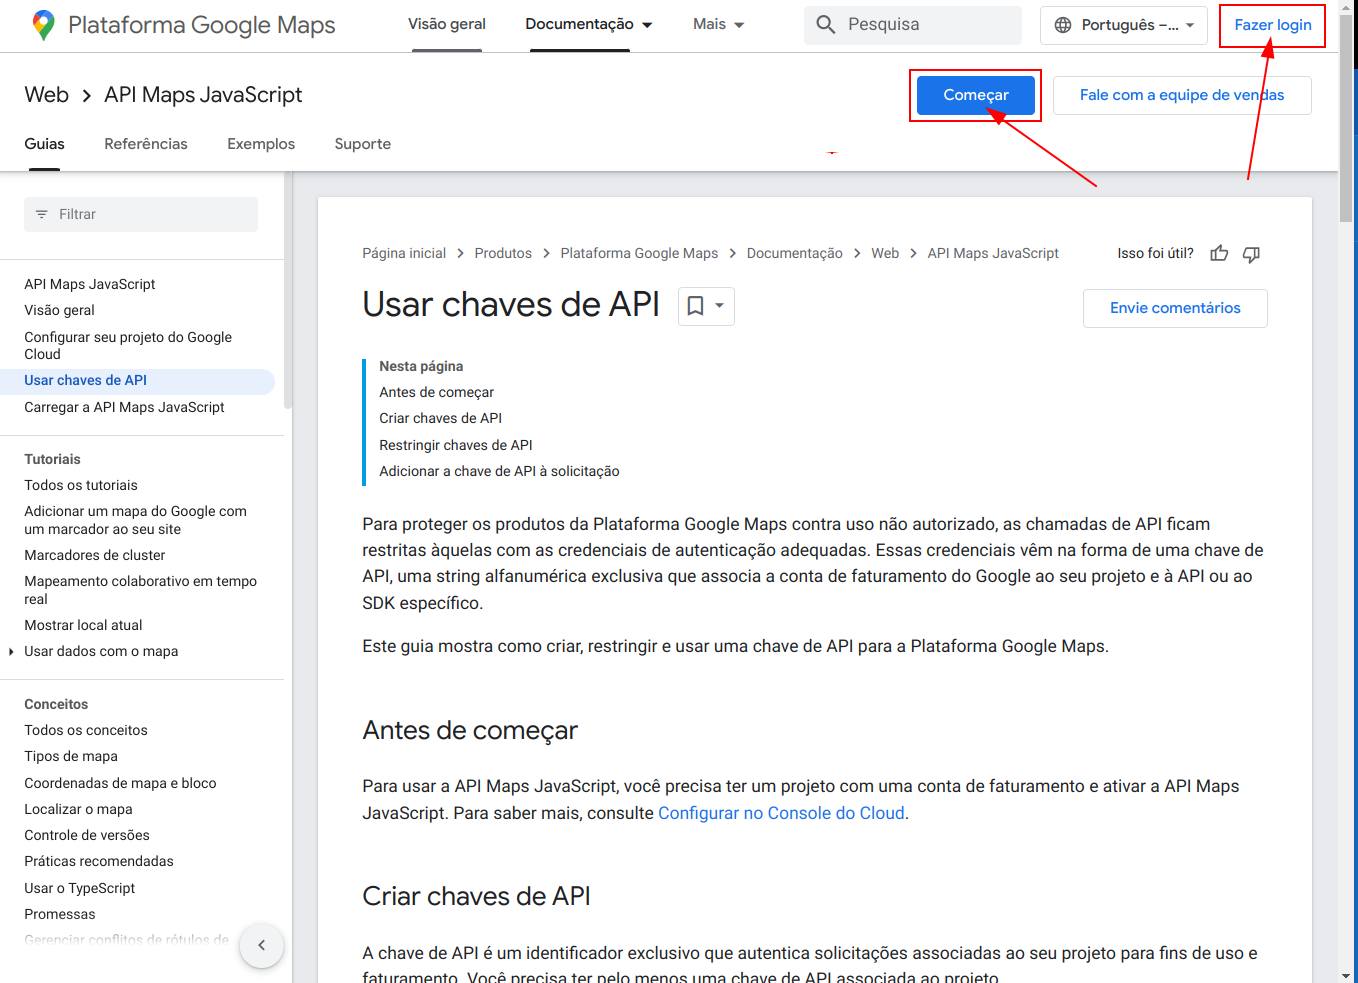Go to Documentação breadcrumb
Image resolution: width=1358 pixels, height=983 pixels.
point(795,253)
